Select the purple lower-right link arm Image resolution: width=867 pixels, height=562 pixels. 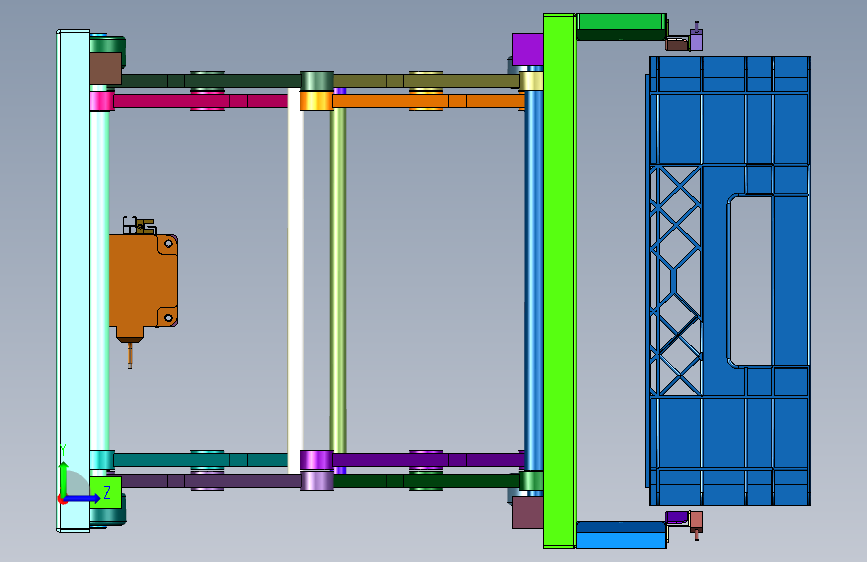point(428,460)
